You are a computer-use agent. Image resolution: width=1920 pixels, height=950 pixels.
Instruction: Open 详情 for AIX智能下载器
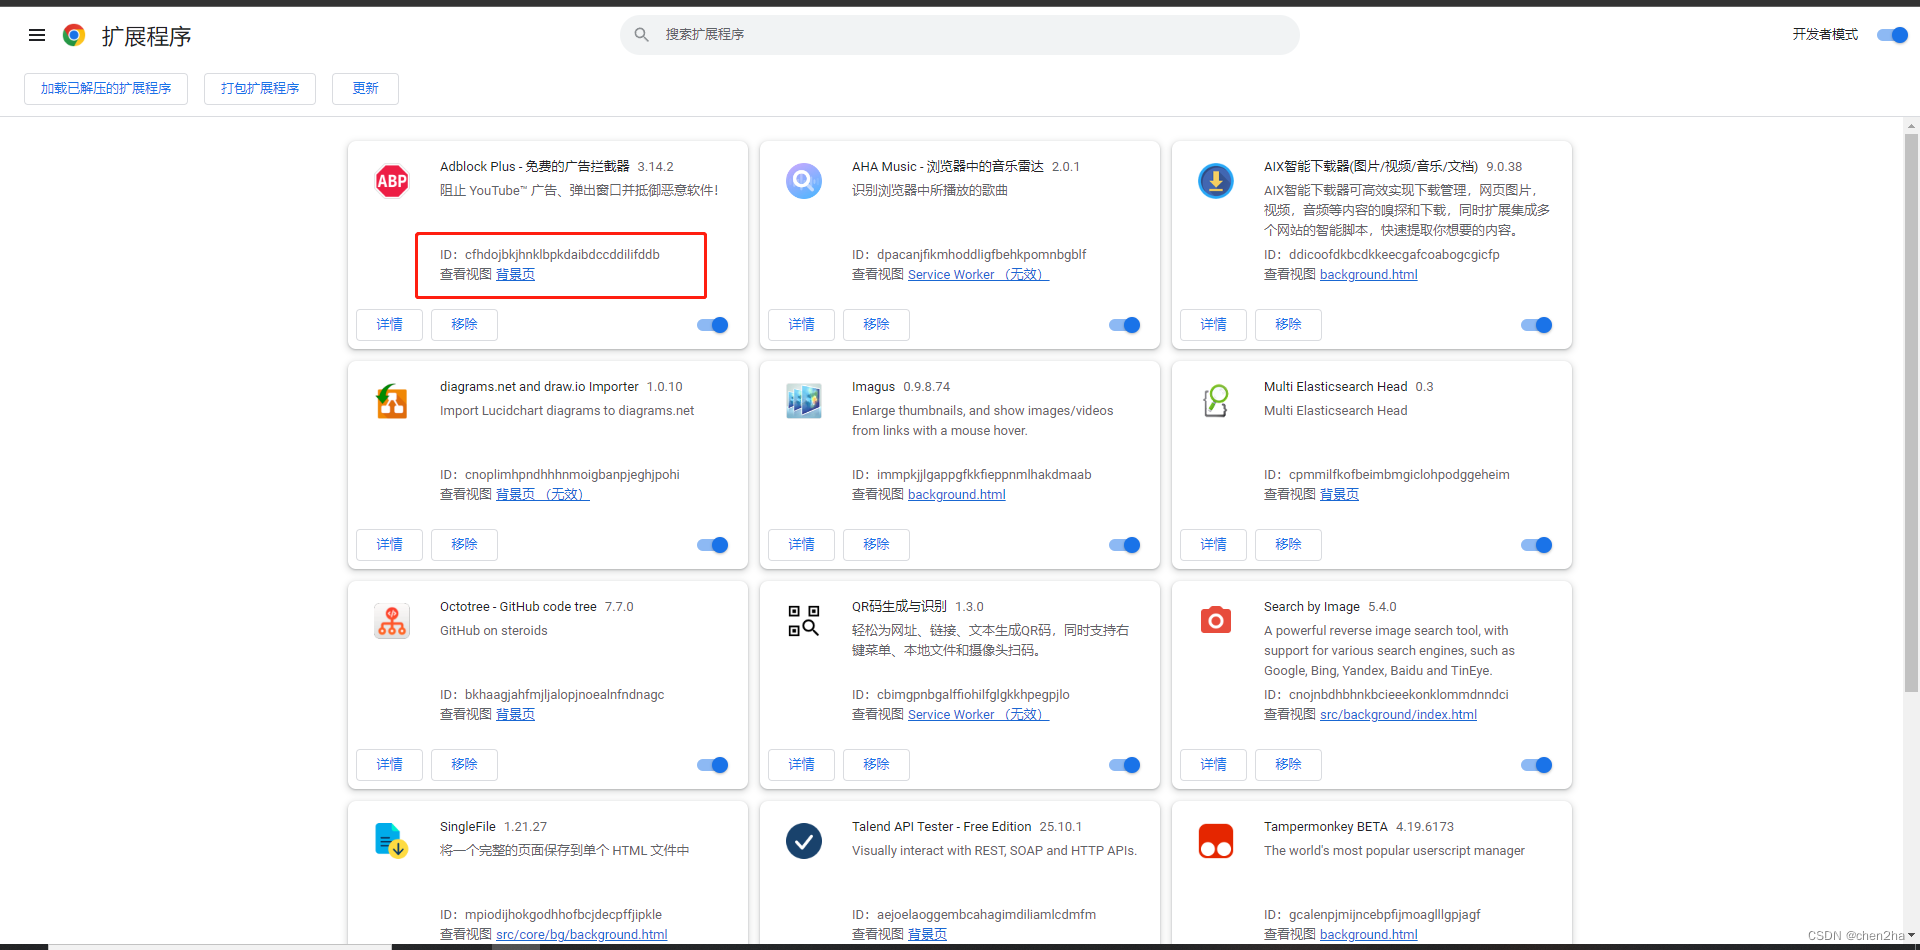pos(1213,325)
